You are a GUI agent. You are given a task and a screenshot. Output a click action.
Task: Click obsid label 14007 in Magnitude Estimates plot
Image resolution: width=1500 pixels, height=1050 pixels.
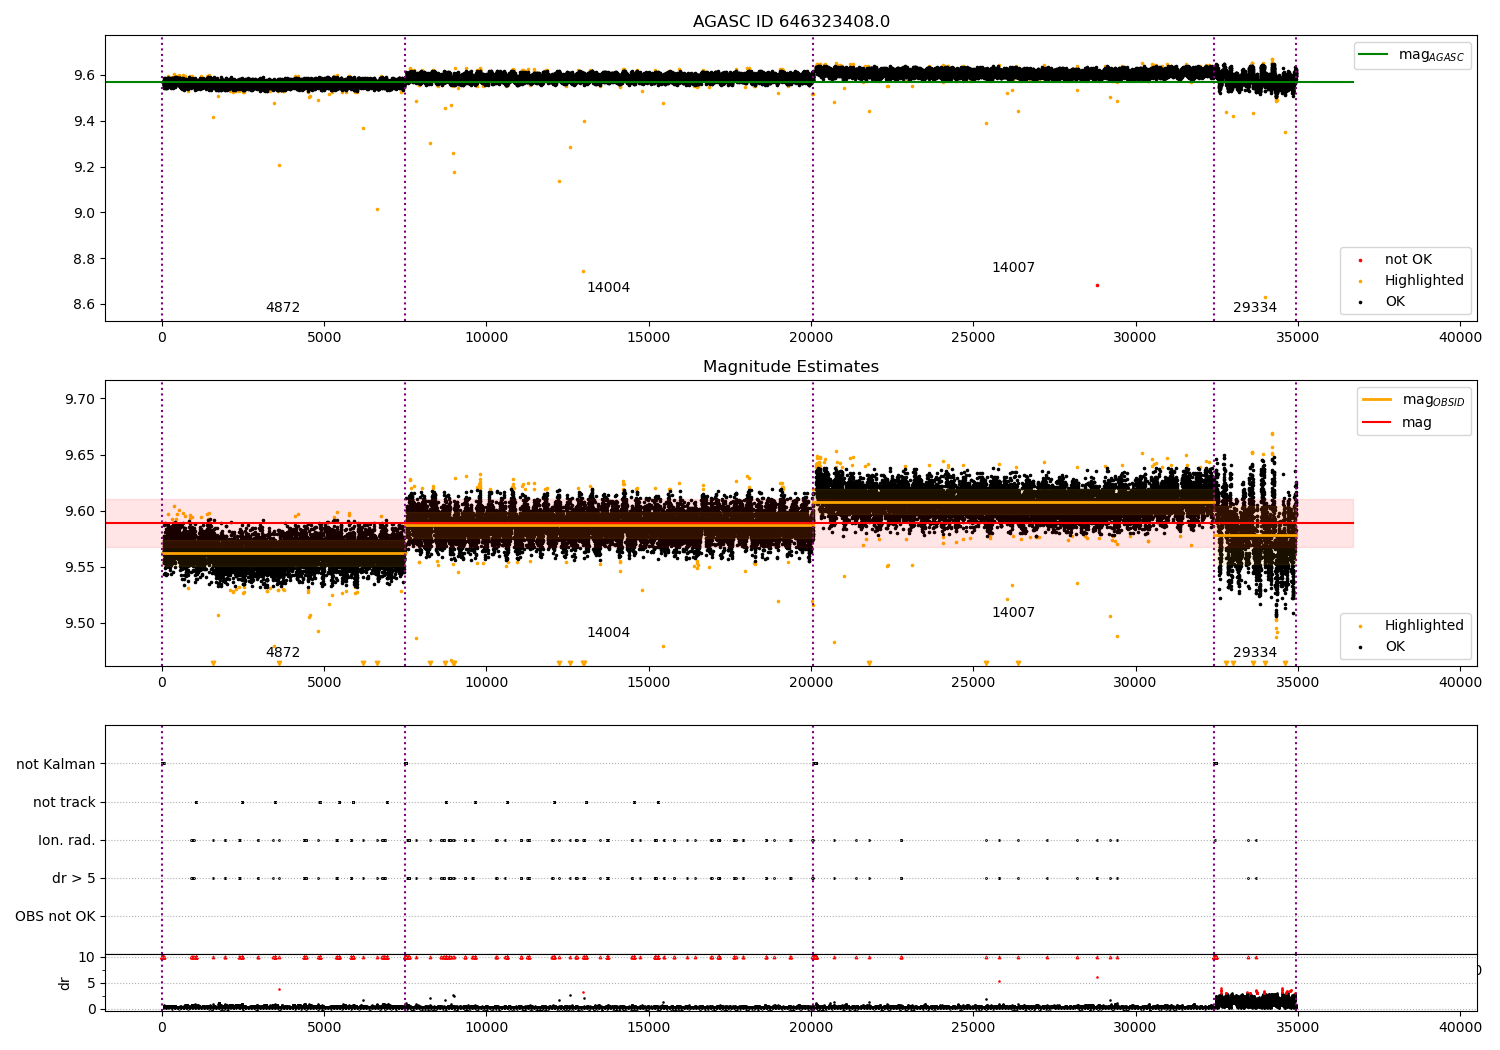click(x=1013, y=613)
